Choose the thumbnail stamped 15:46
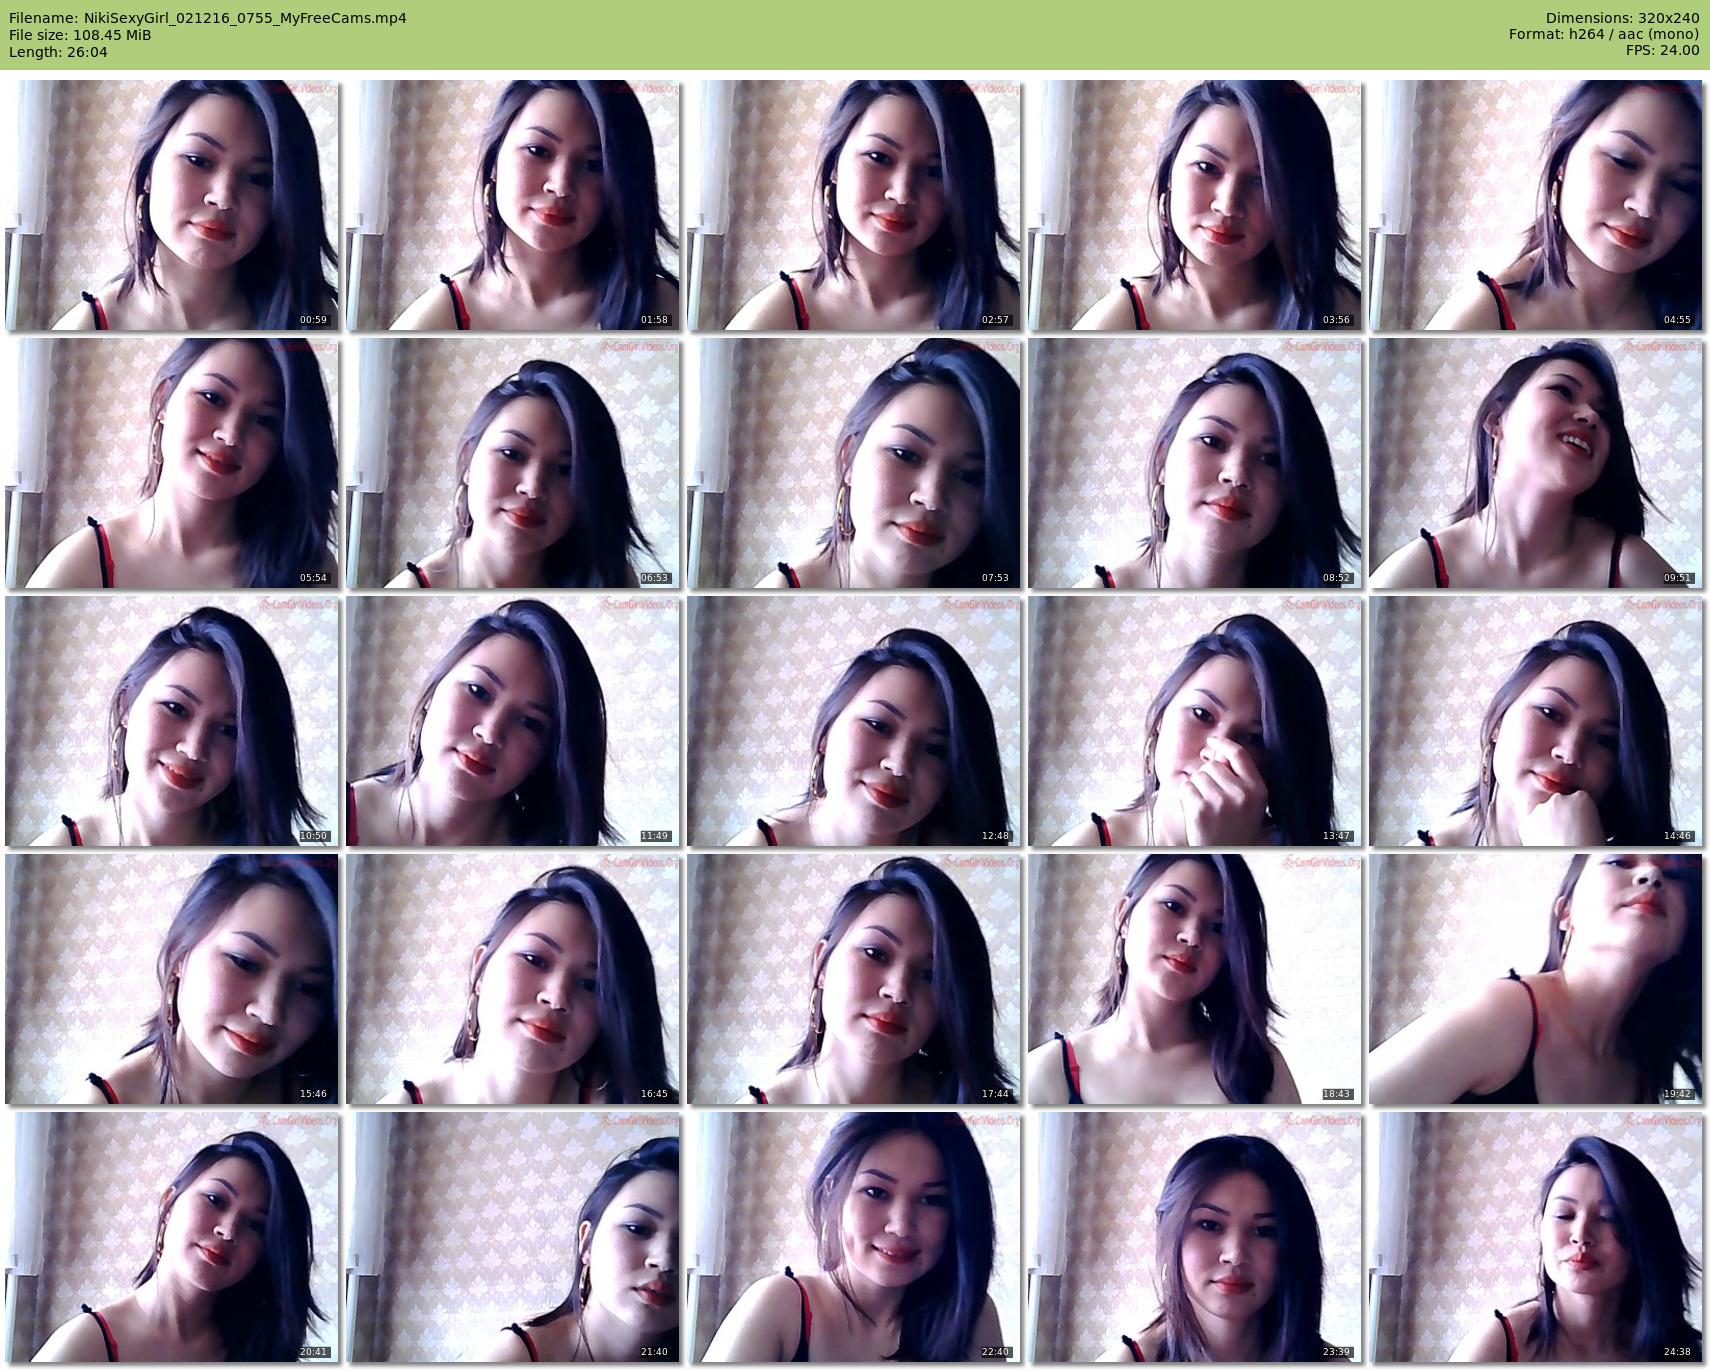Viewport: 1710px width, 1370px height. tap(172, 979)
